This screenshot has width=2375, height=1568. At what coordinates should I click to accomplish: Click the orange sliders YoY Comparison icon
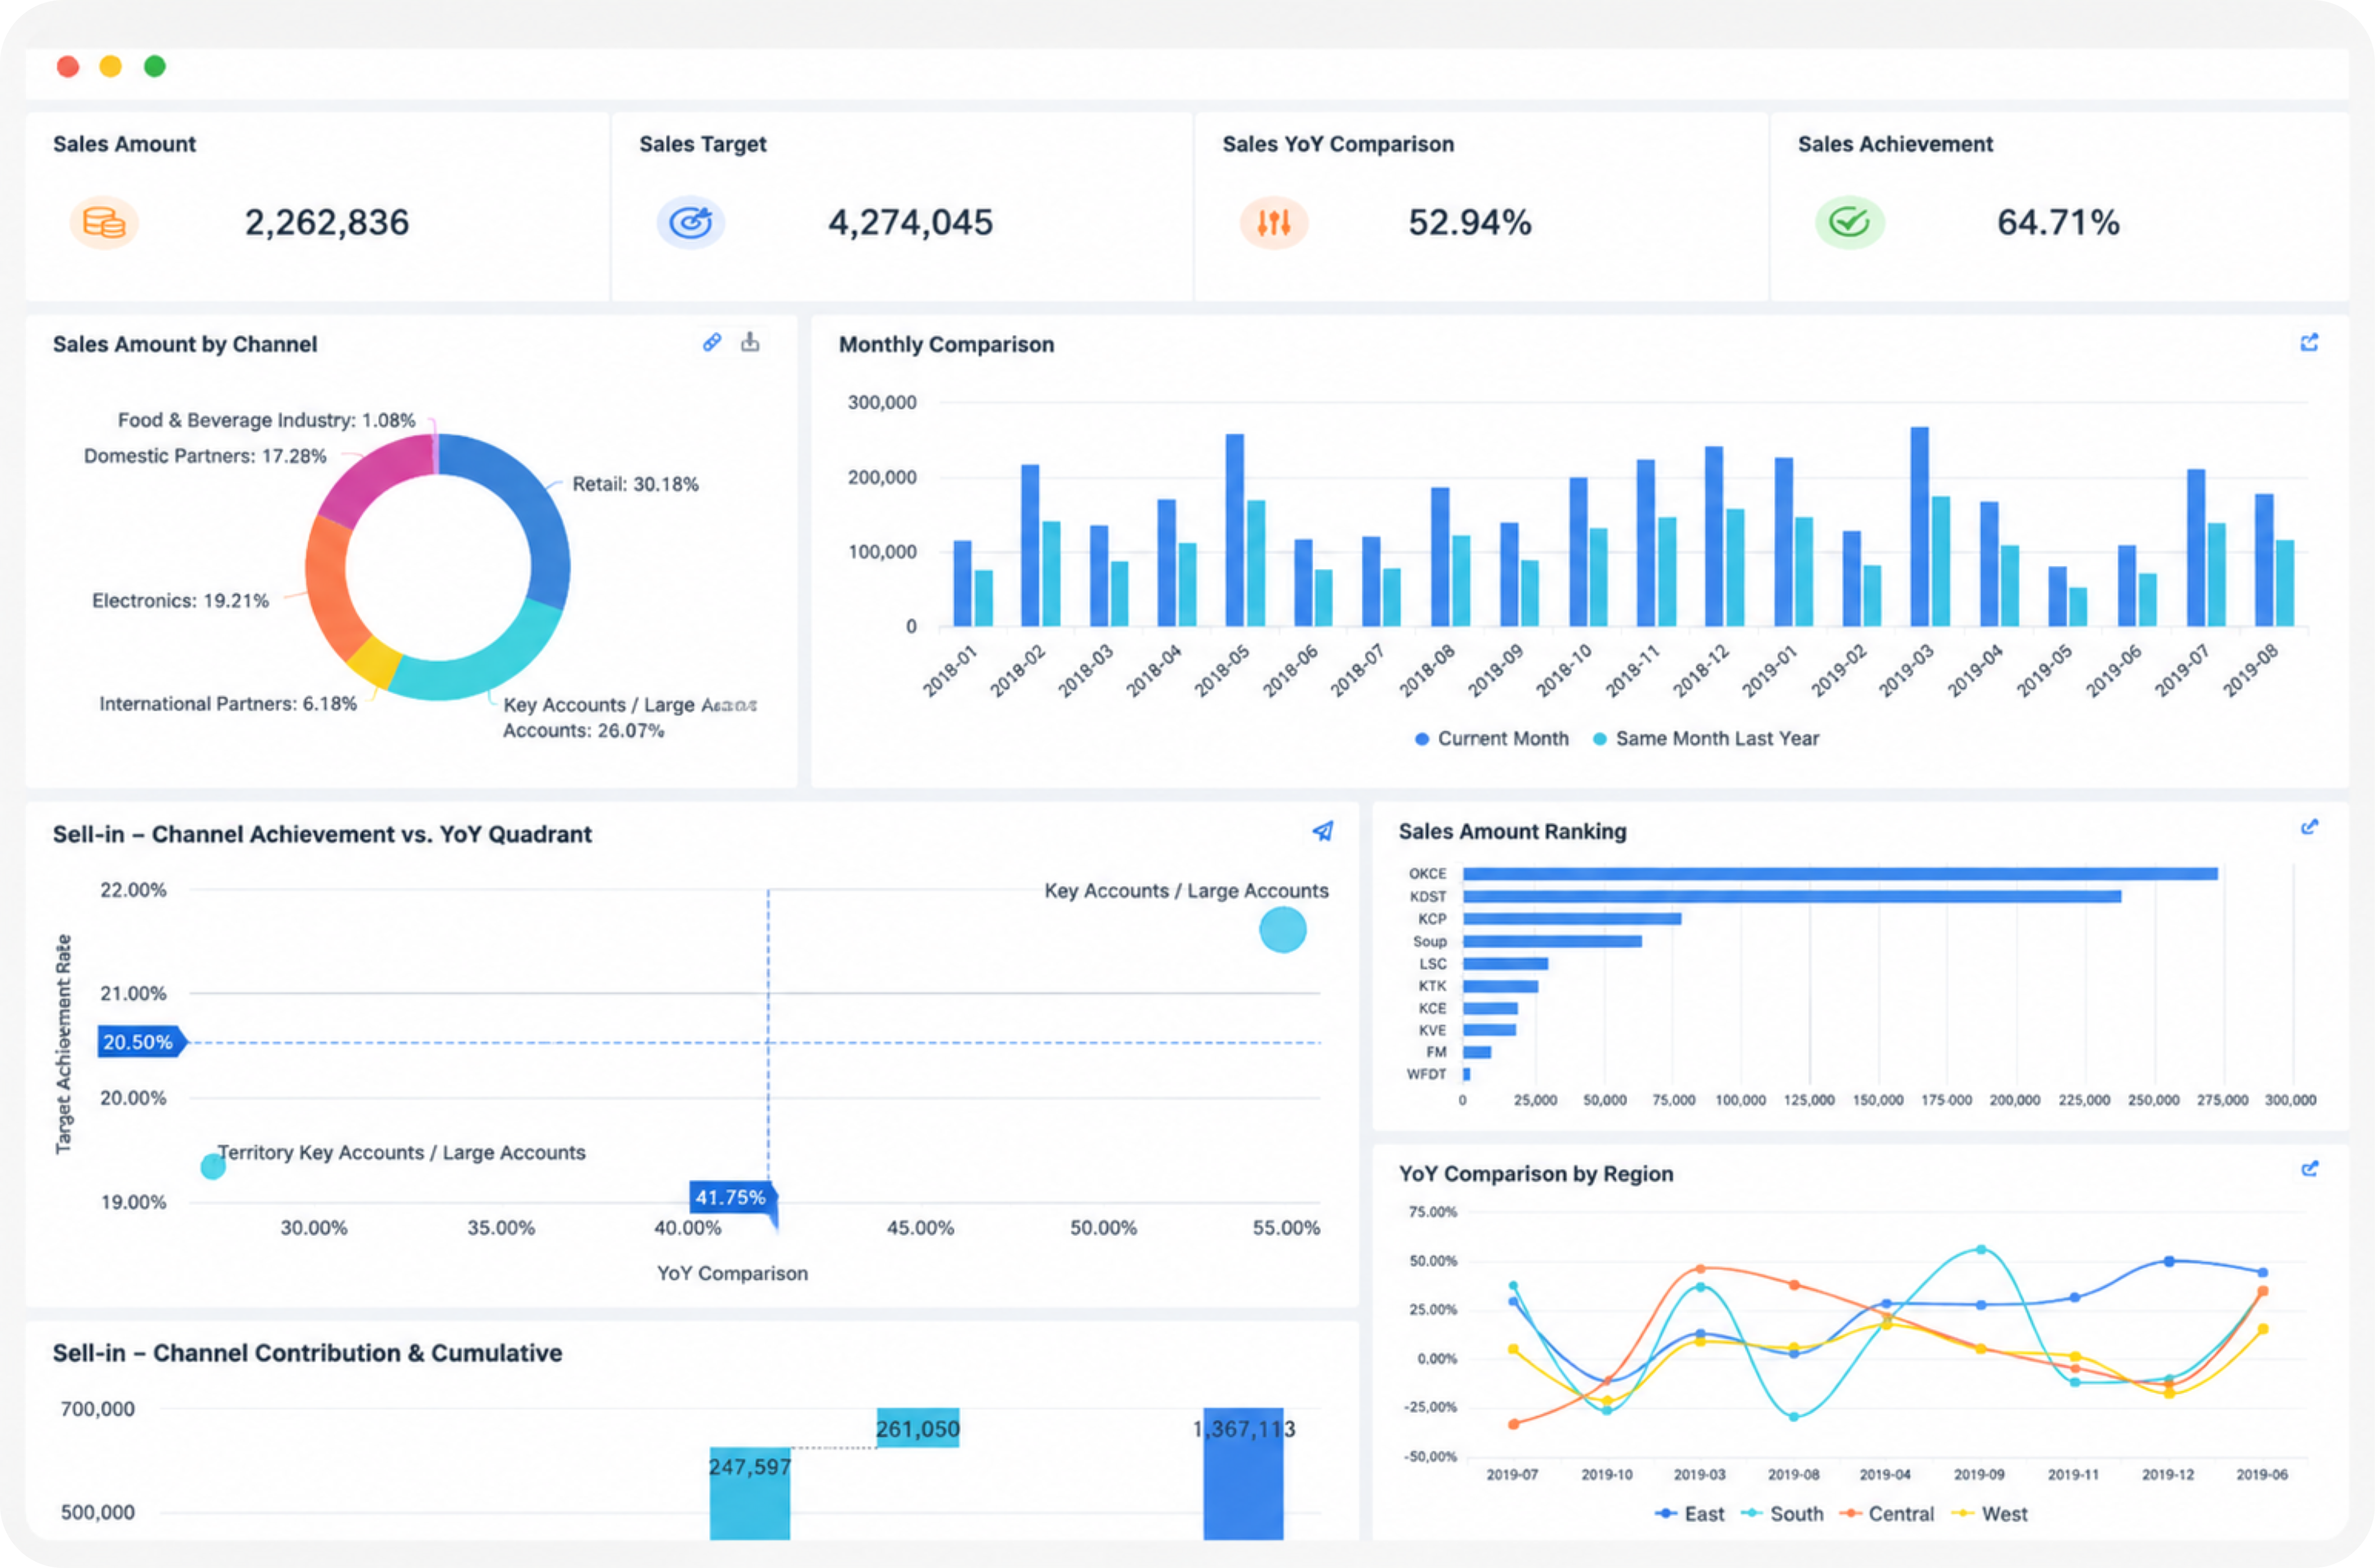pyautogui.click(x=1274, y=222)
